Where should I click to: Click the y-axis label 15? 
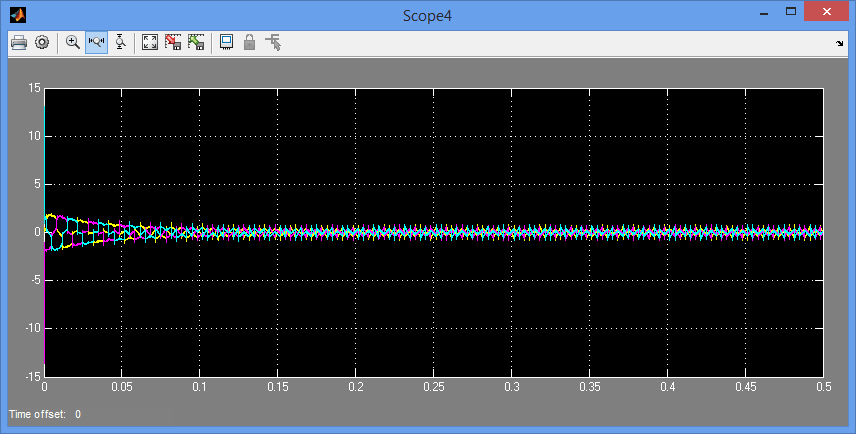[x=34, y=88]
